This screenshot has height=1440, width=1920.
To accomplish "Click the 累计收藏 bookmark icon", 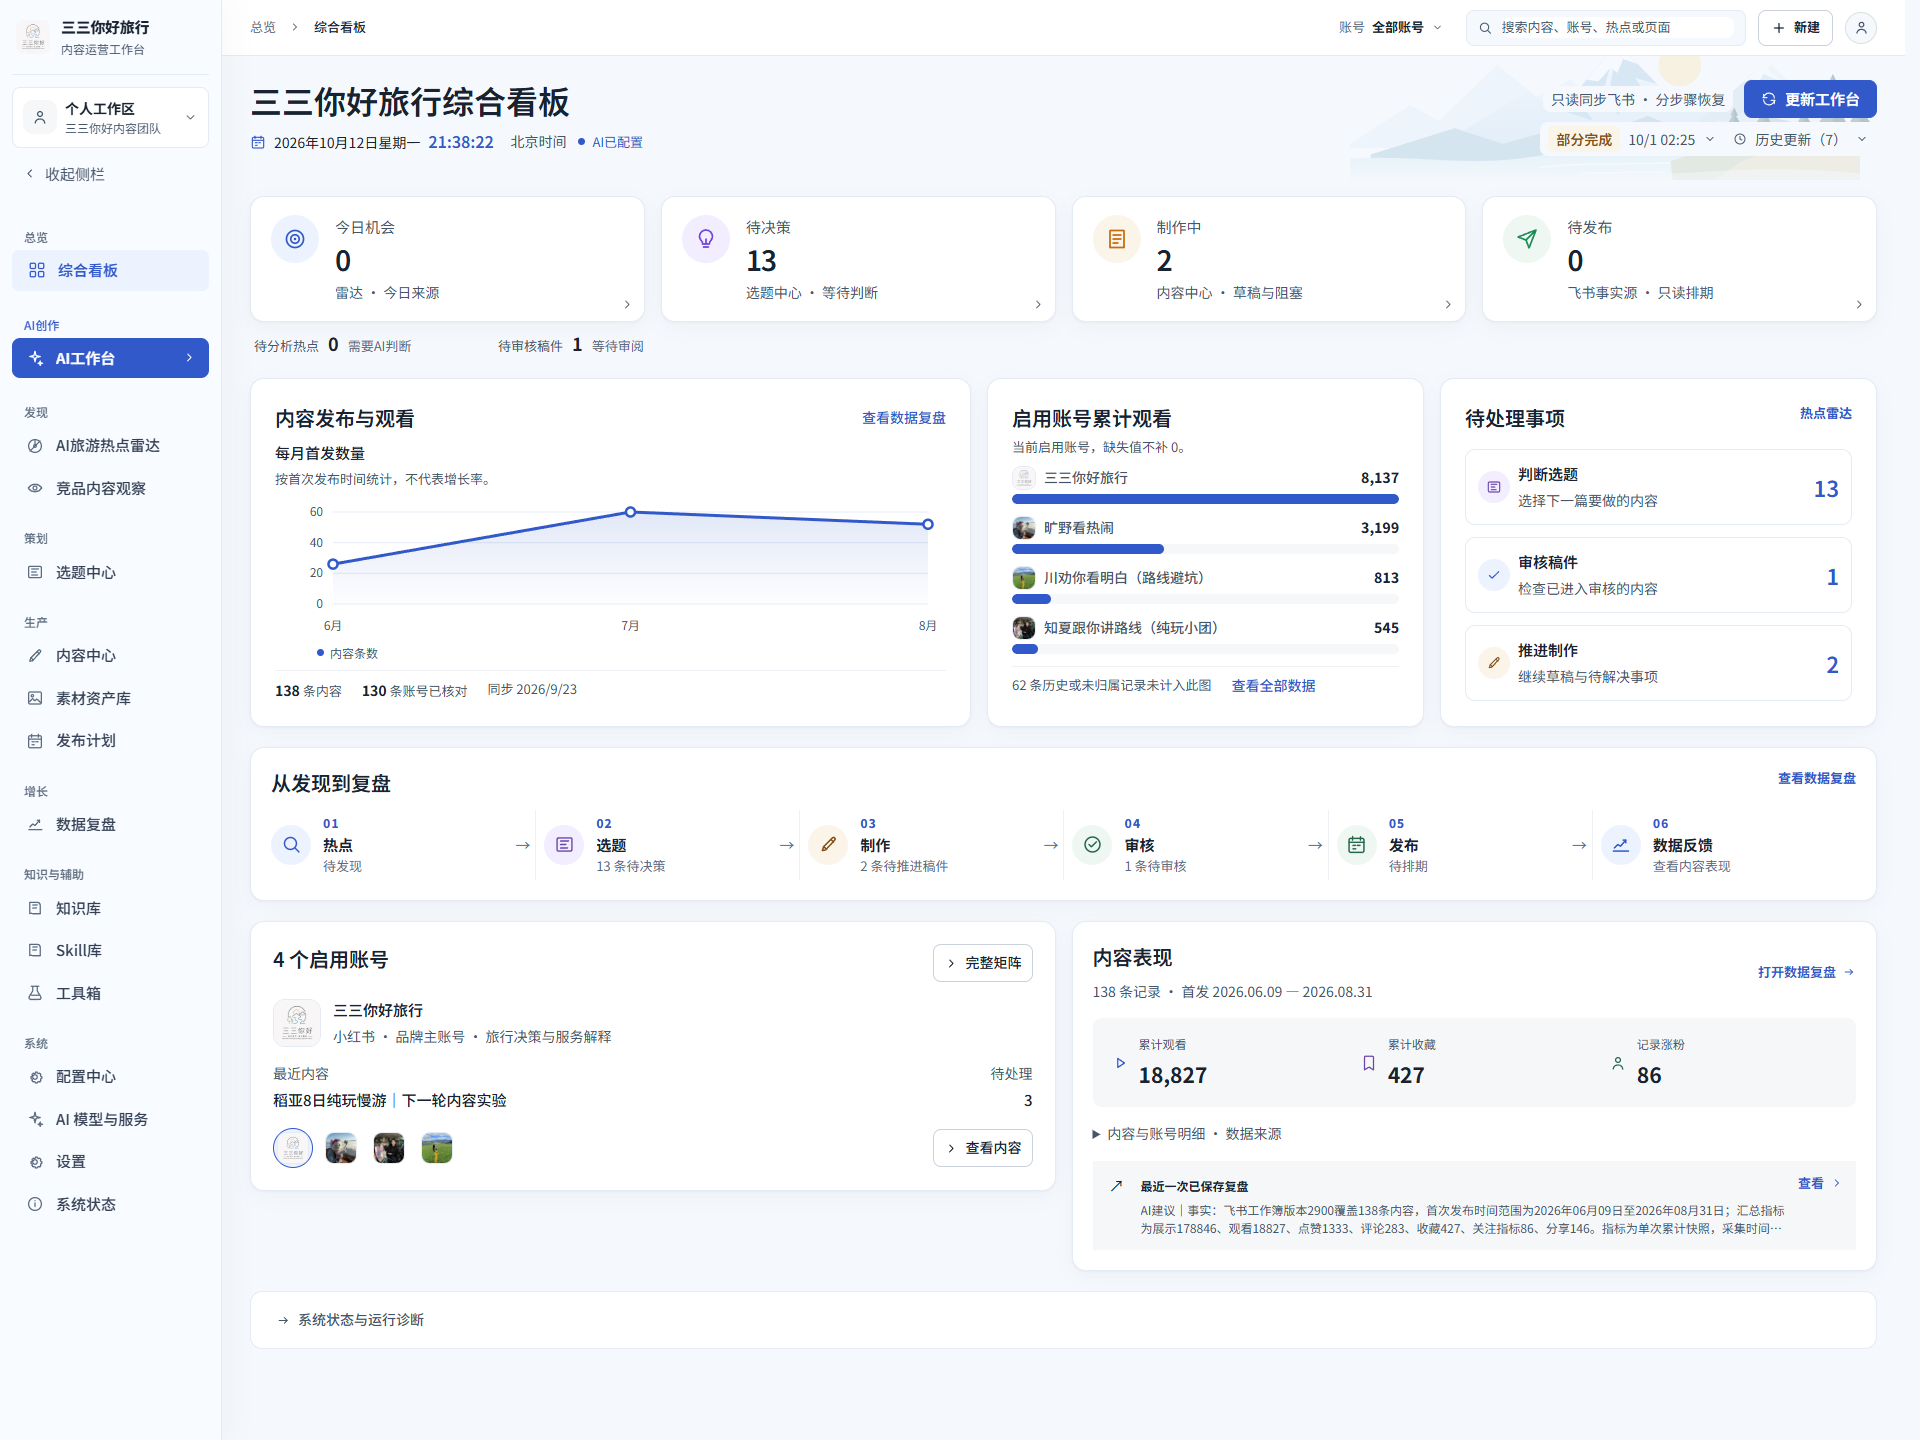I will pyautogui.click(x=1369, y=1063).
